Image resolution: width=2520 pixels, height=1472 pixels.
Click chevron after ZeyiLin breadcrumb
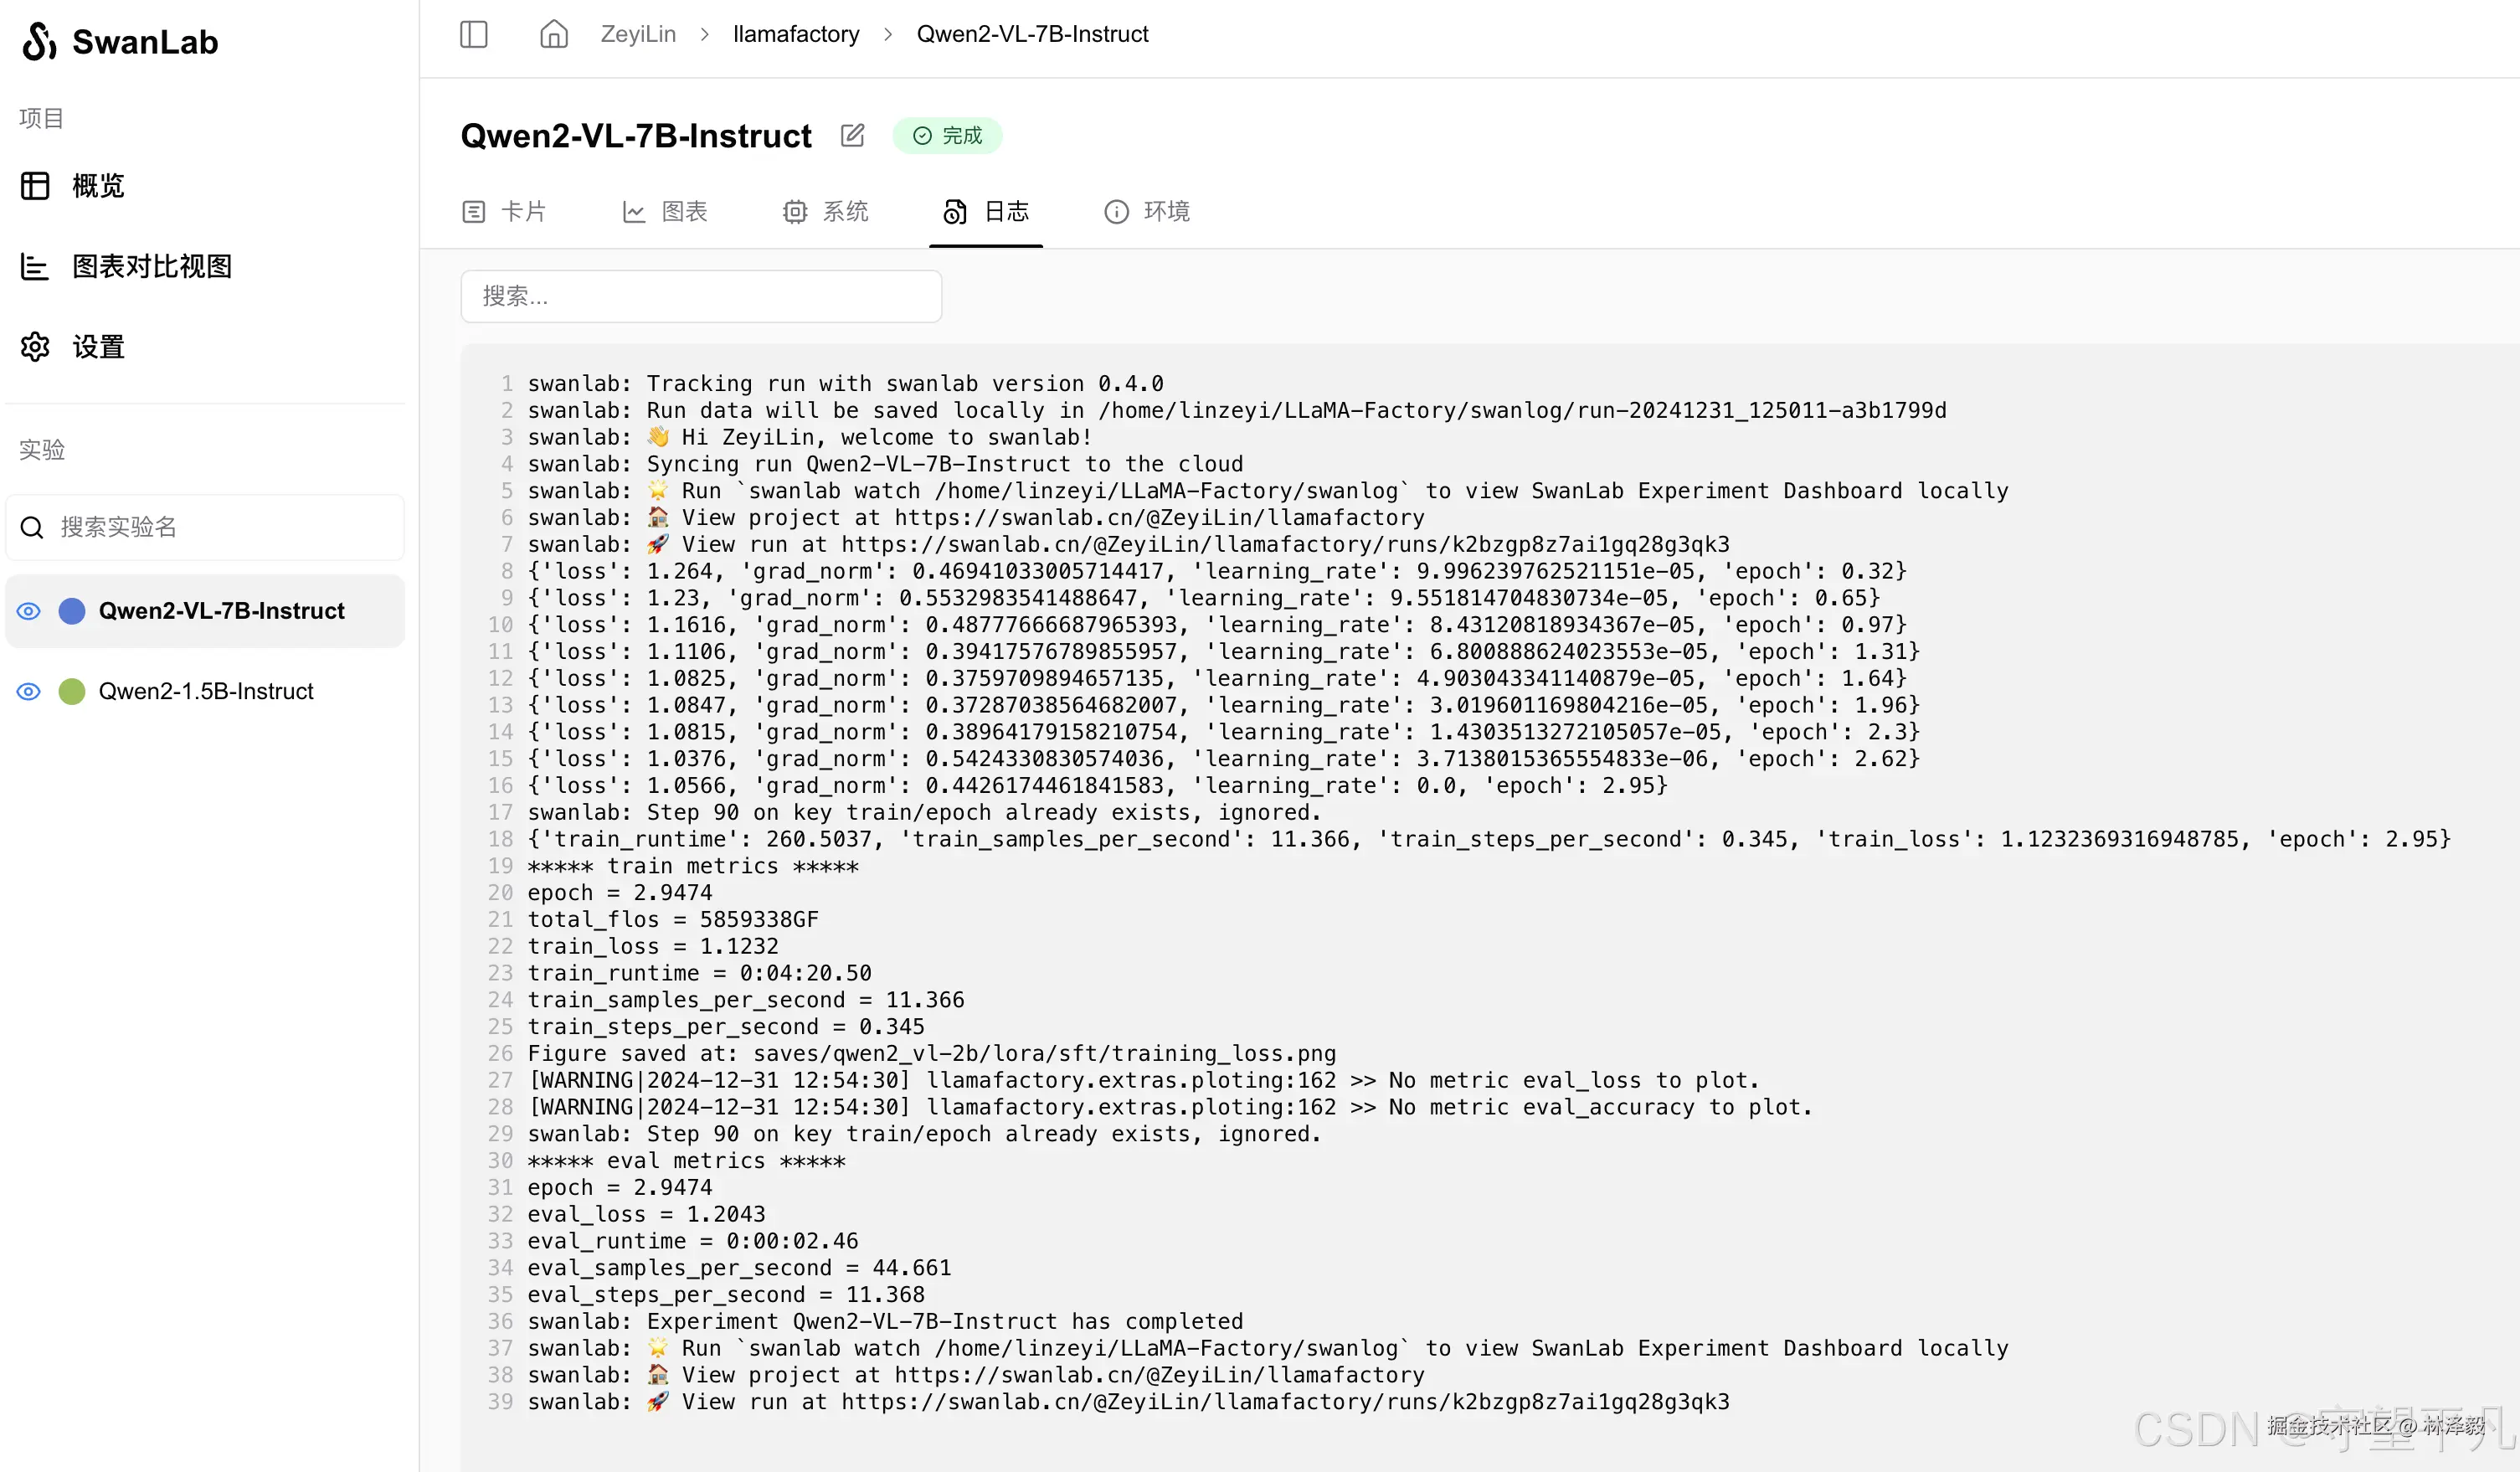coord(705,34)
